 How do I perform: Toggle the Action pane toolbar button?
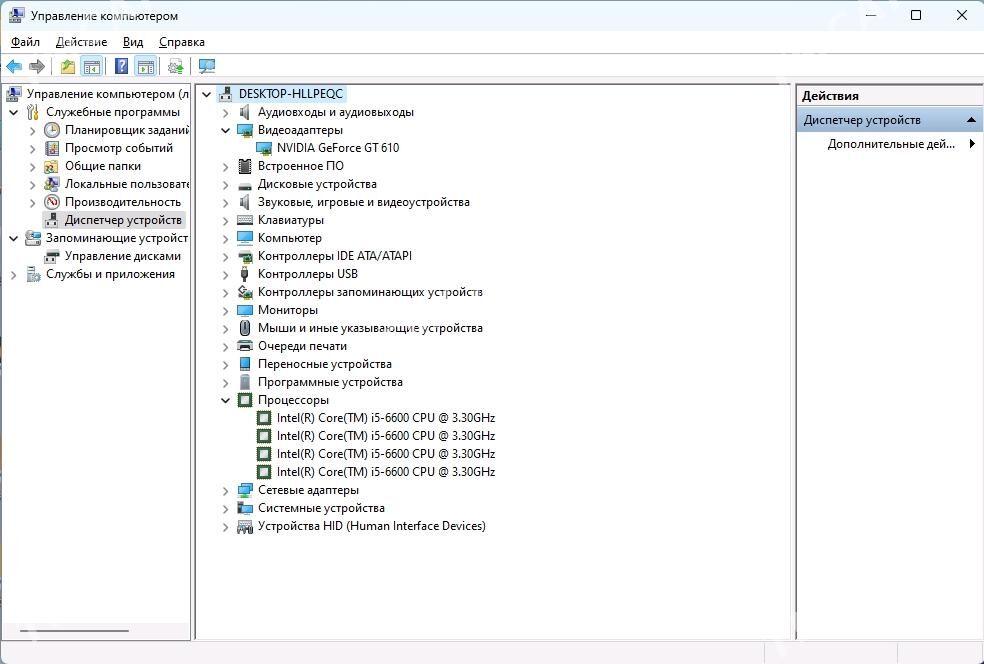pos(146,67)
